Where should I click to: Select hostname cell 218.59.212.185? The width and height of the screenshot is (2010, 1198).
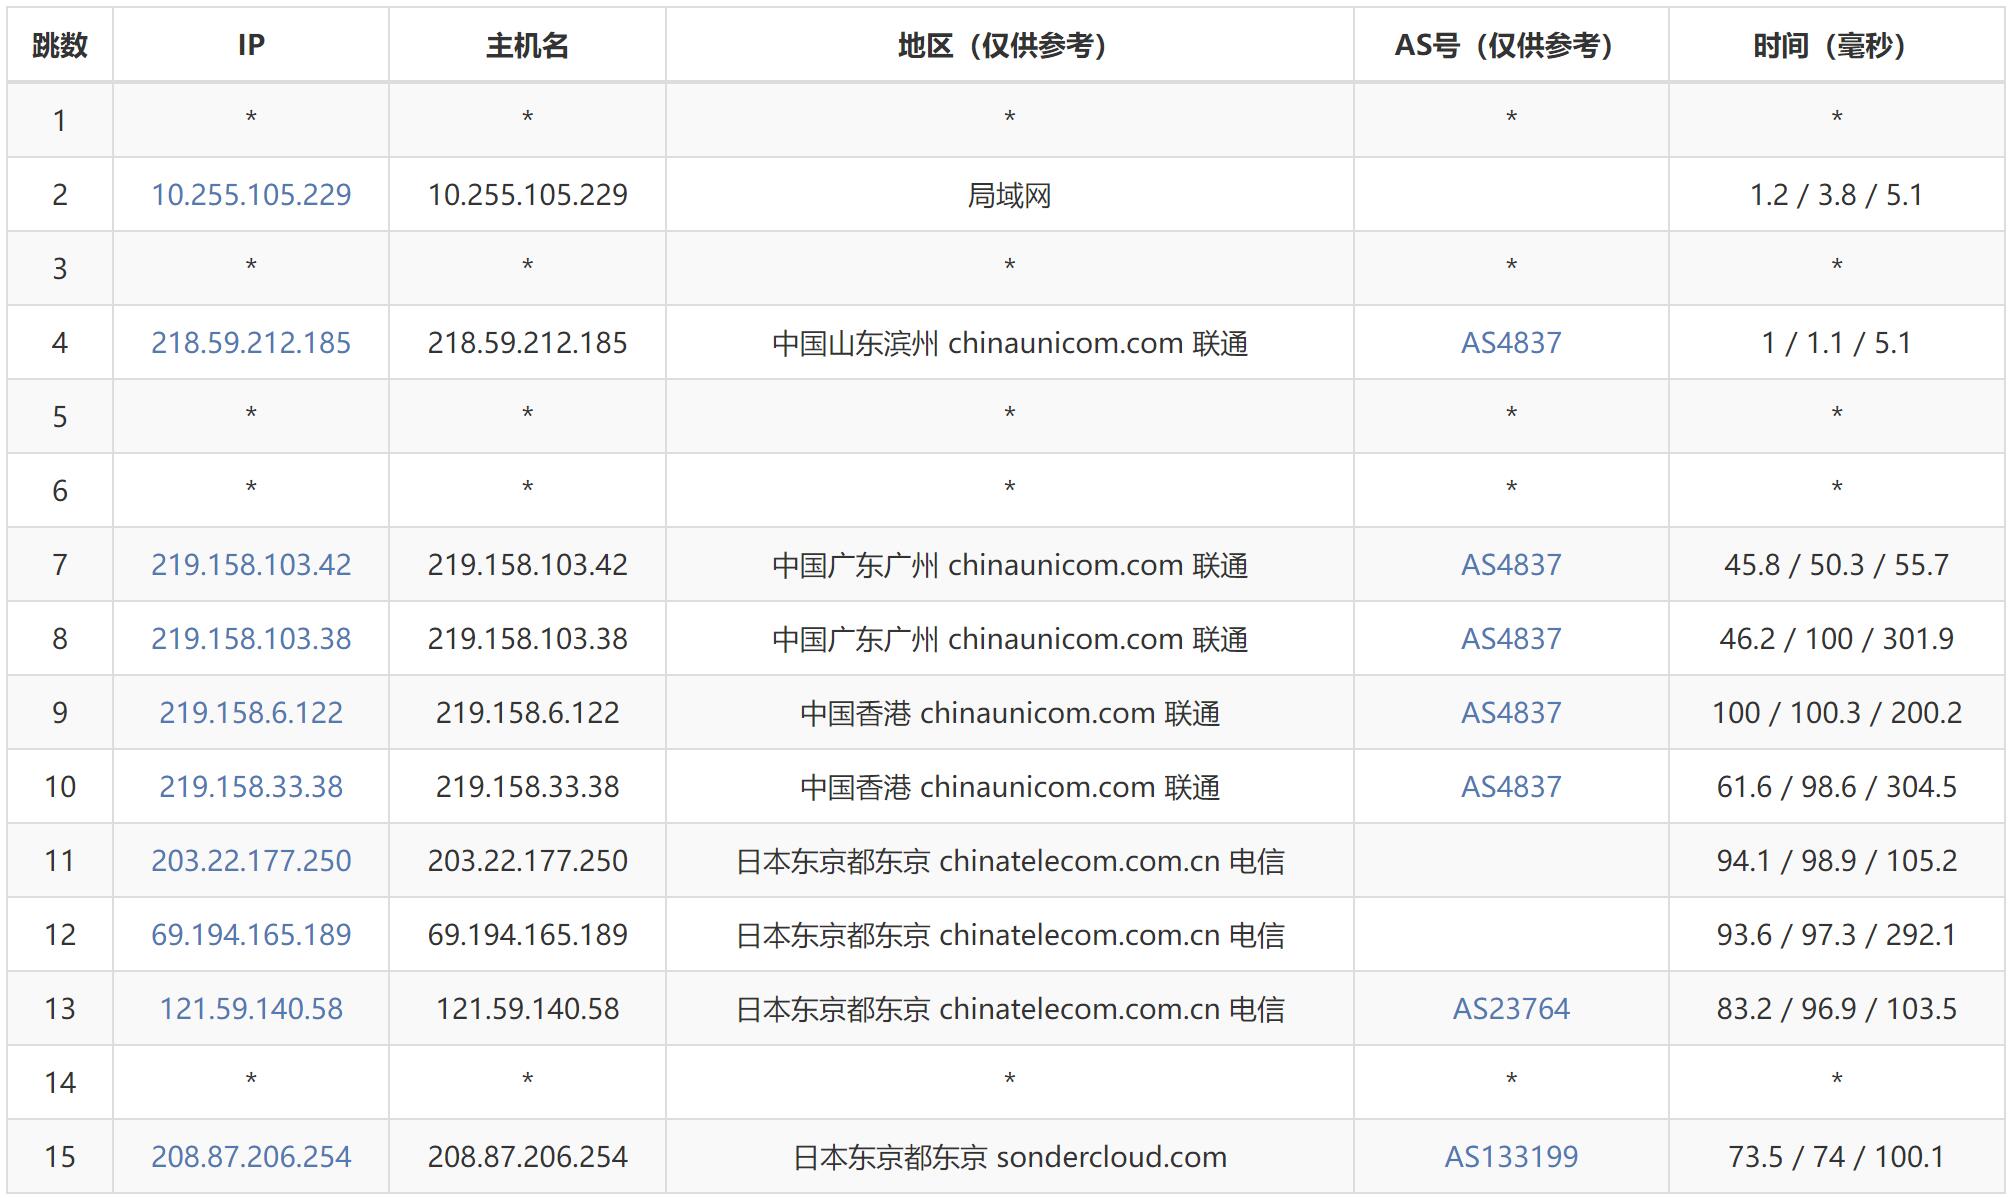click(x=527, y=342)
